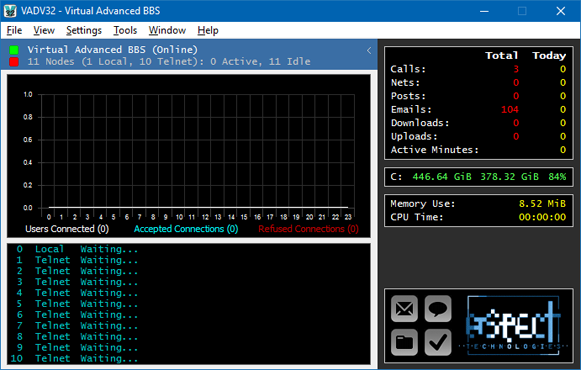The image size is (581, 370).
Task: Open the File menu
Action: 14,30
